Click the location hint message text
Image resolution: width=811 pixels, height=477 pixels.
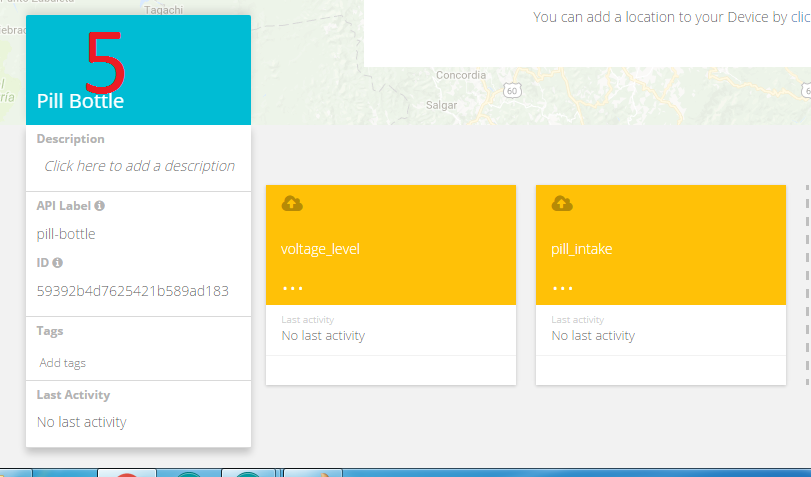(672, 17)
